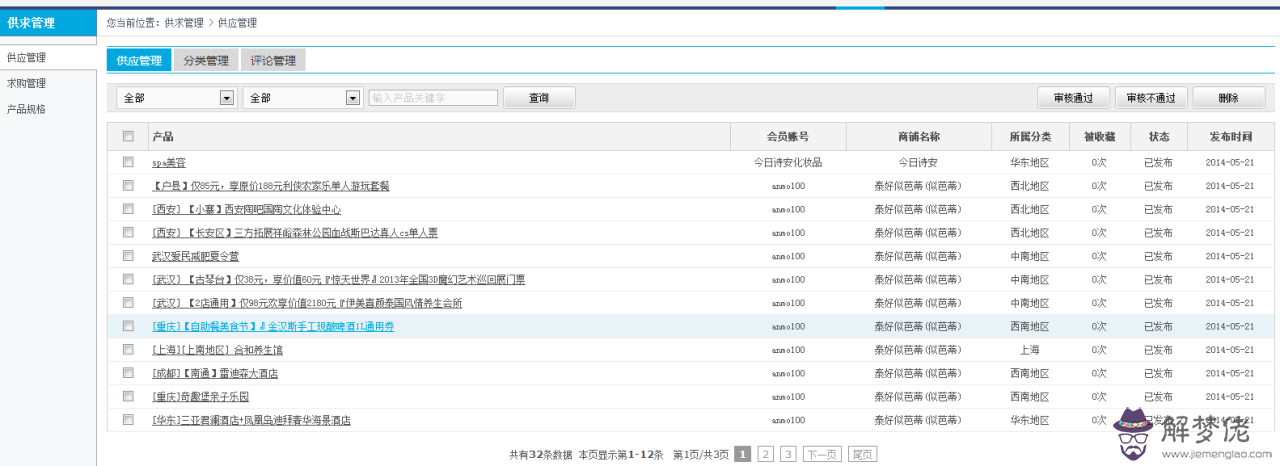Focus the product keyword input field
The width and height of the screenshot is (1280, 466).
point(433,98)
